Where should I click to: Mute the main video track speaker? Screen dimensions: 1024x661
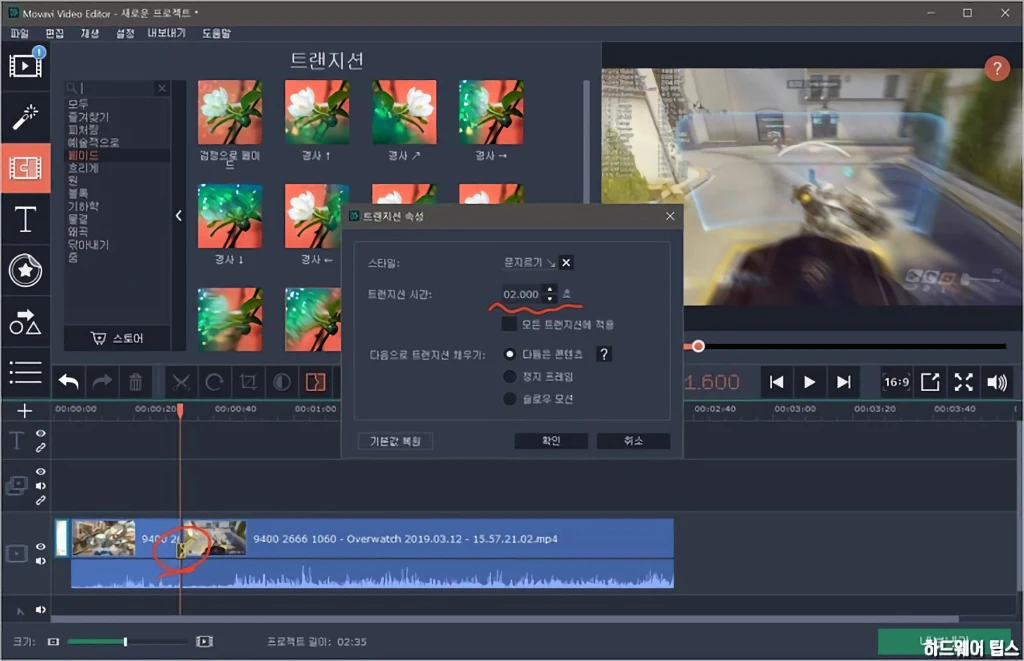(x=40, y=561)
